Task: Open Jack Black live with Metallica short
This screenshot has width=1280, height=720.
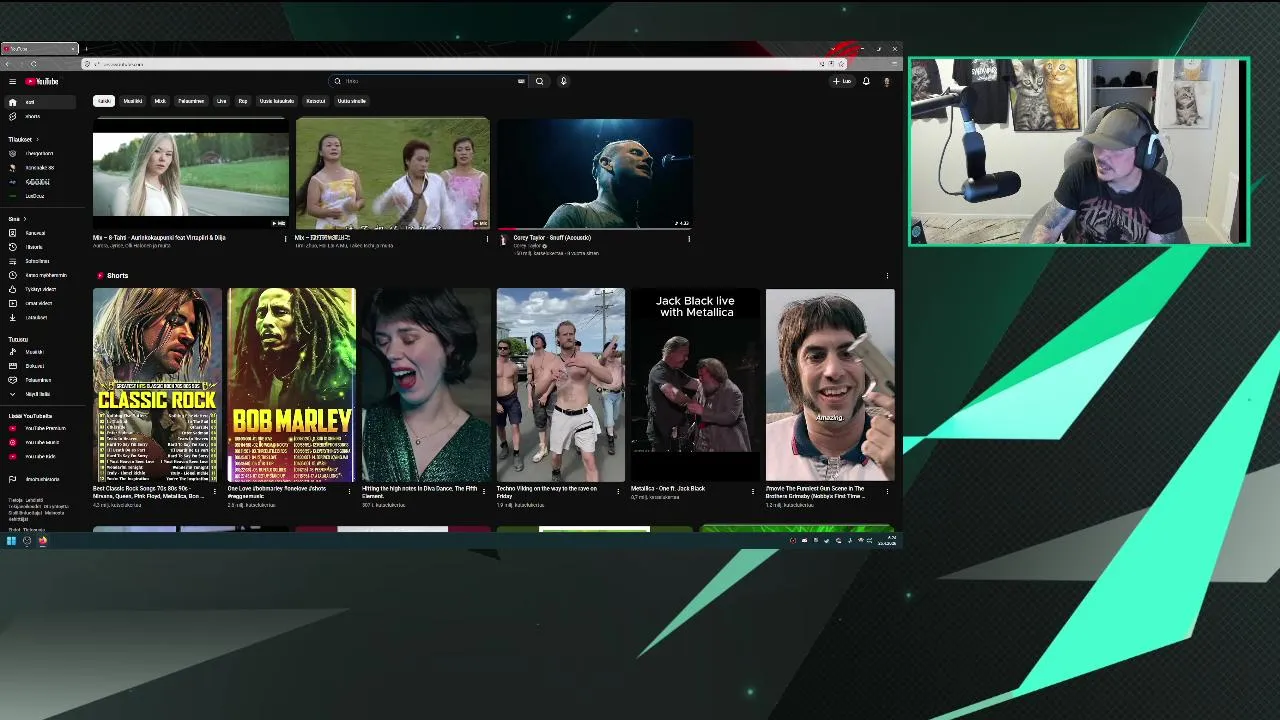Action: [695, 385]
